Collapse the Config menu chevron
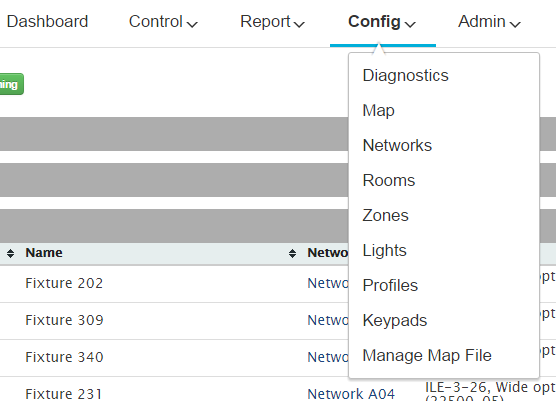The width and height of the screenshot is (556, 401). tap(410, 24)
